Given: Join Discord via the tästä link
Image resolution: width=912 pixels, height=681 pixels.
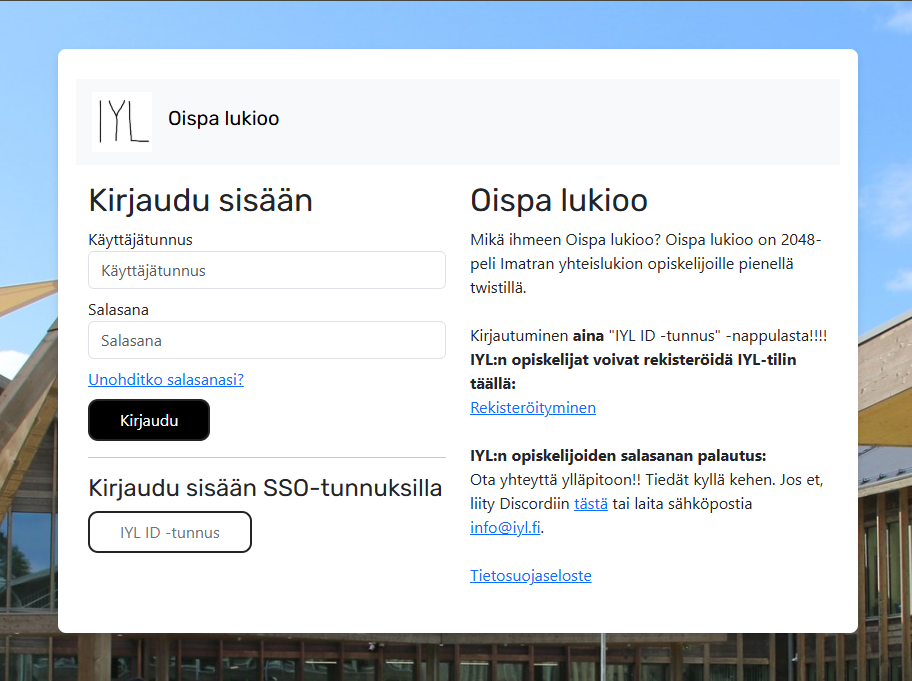Looking at the screenshot, I should point(592,503).
